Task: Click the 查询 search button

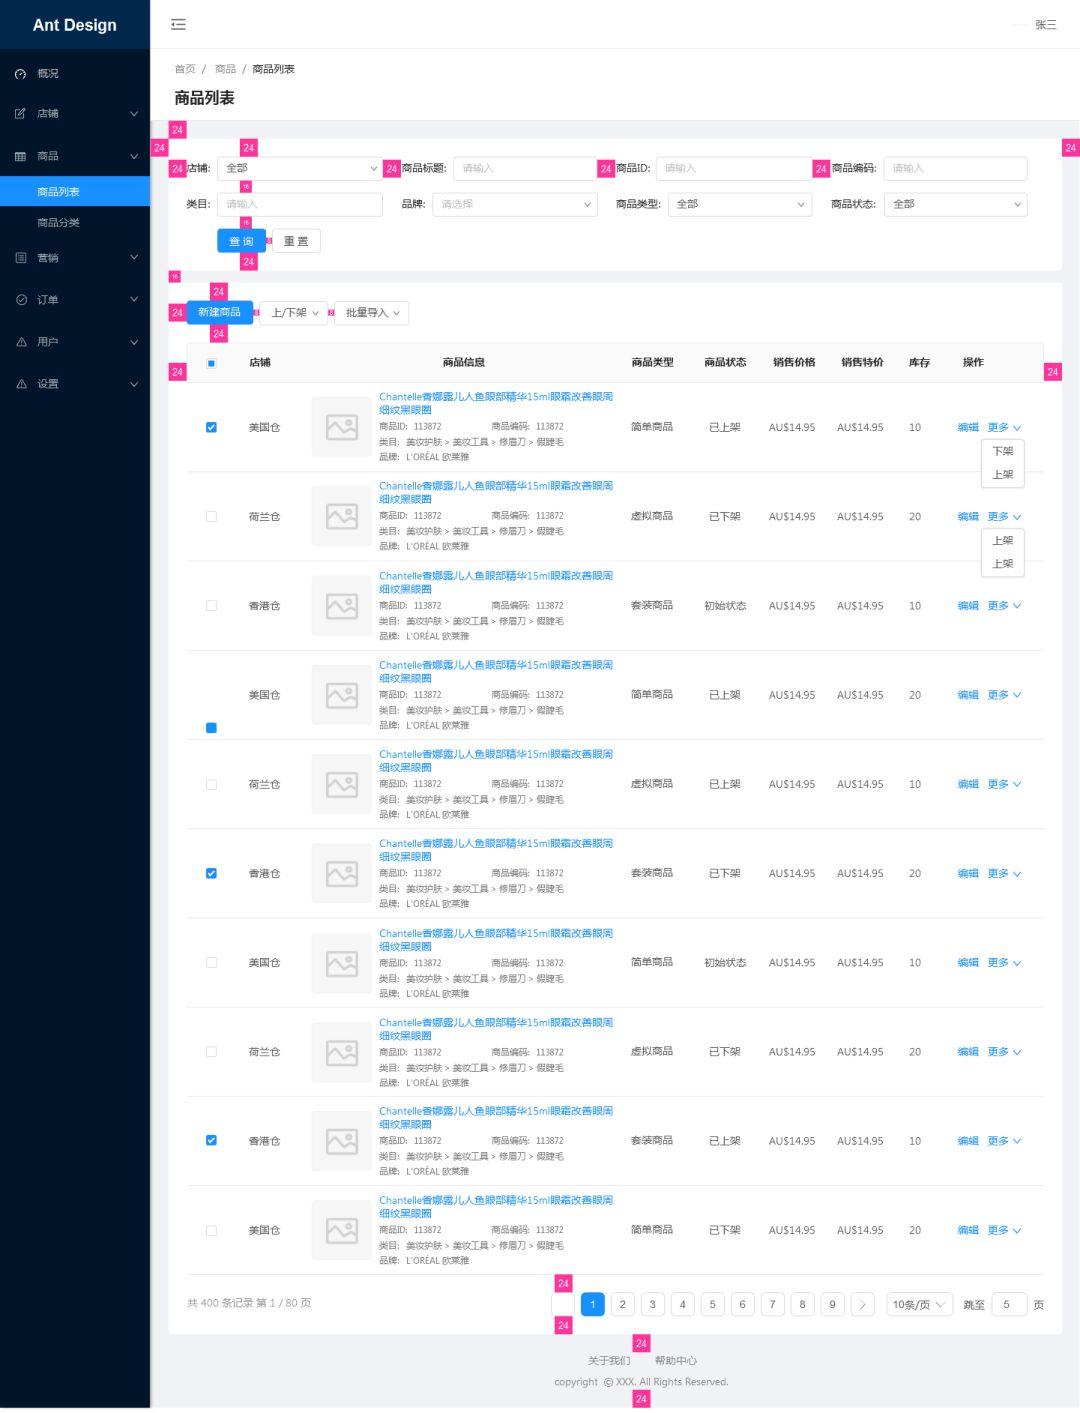Action: point(241,241)
